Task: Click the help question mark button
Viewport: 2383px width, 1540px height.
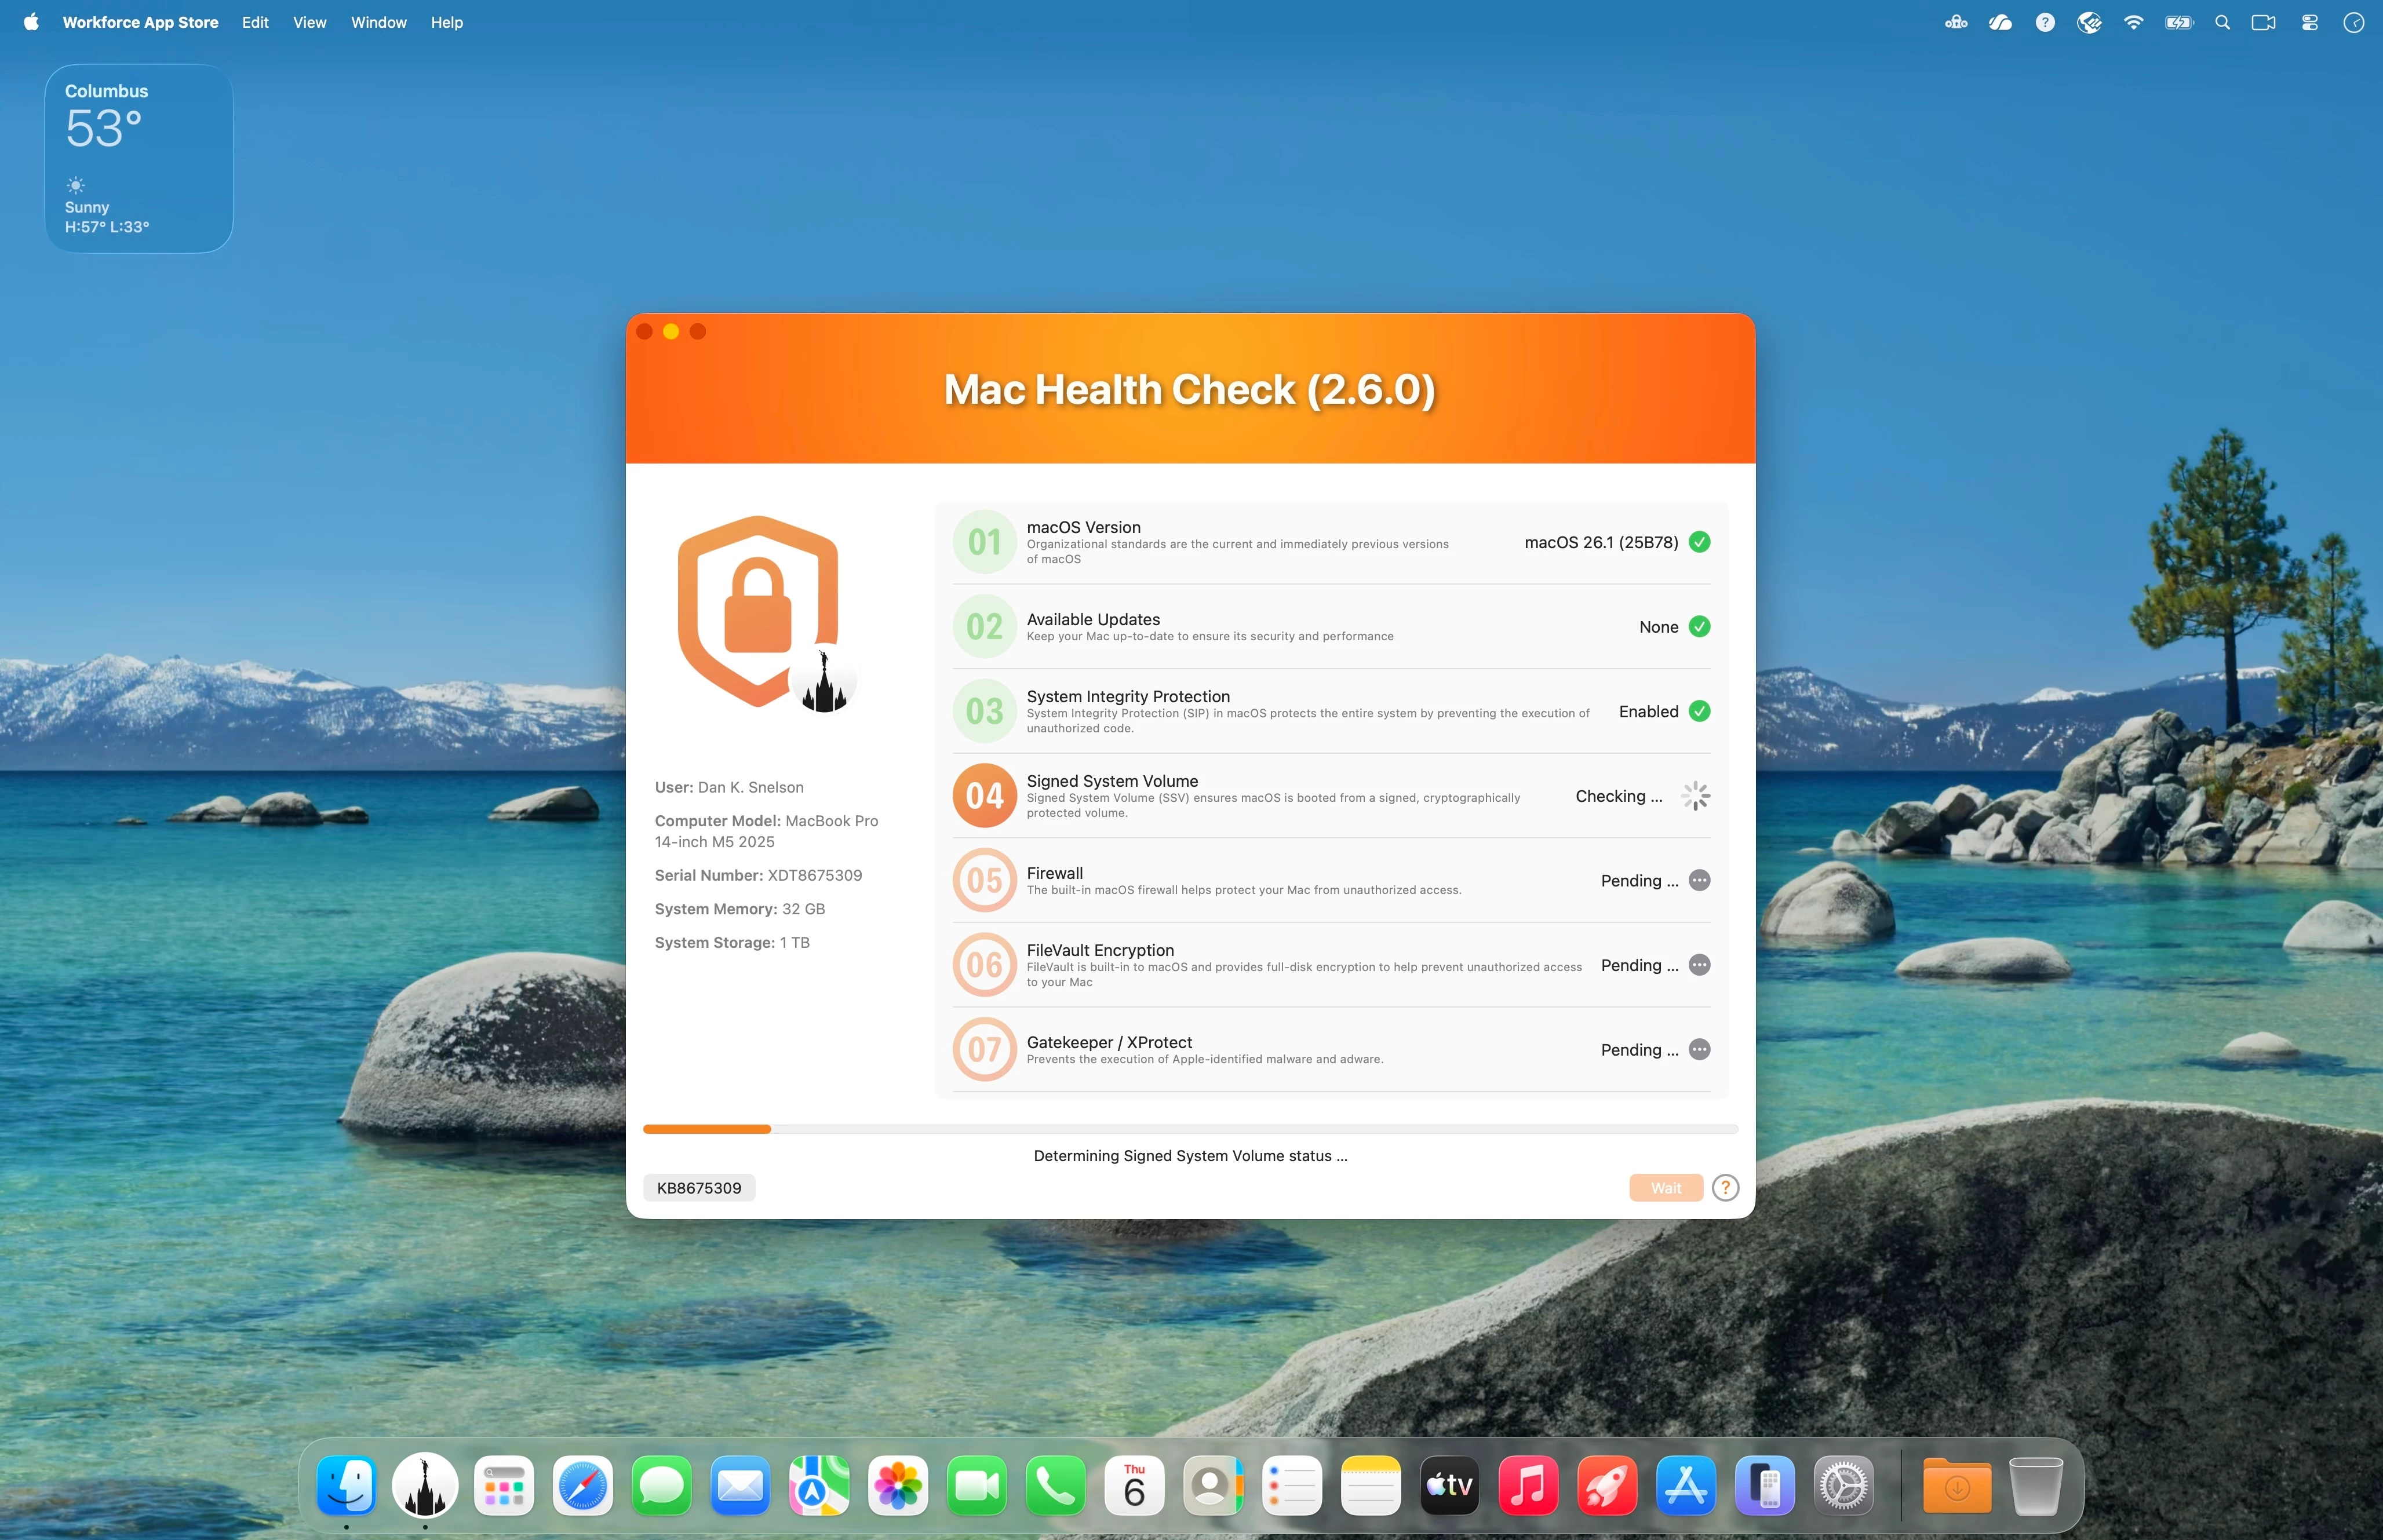Action: (1725, 1187)
